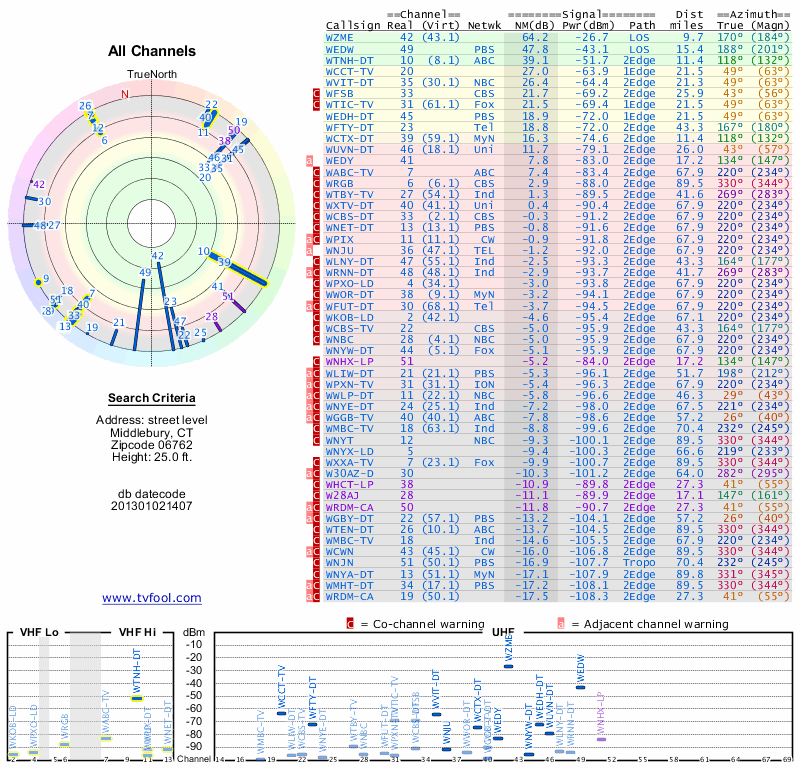800x768 pixels.
Task: Click the co-channel icon beside WNJN
Action: (x=316, y=562)
